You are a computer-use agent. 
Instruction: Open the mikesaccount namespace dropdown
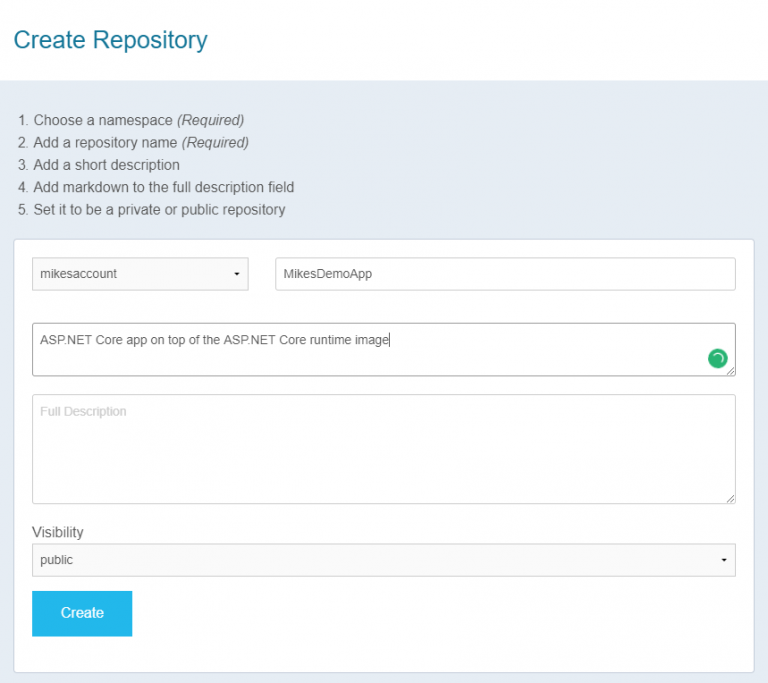tap(140, 274)
